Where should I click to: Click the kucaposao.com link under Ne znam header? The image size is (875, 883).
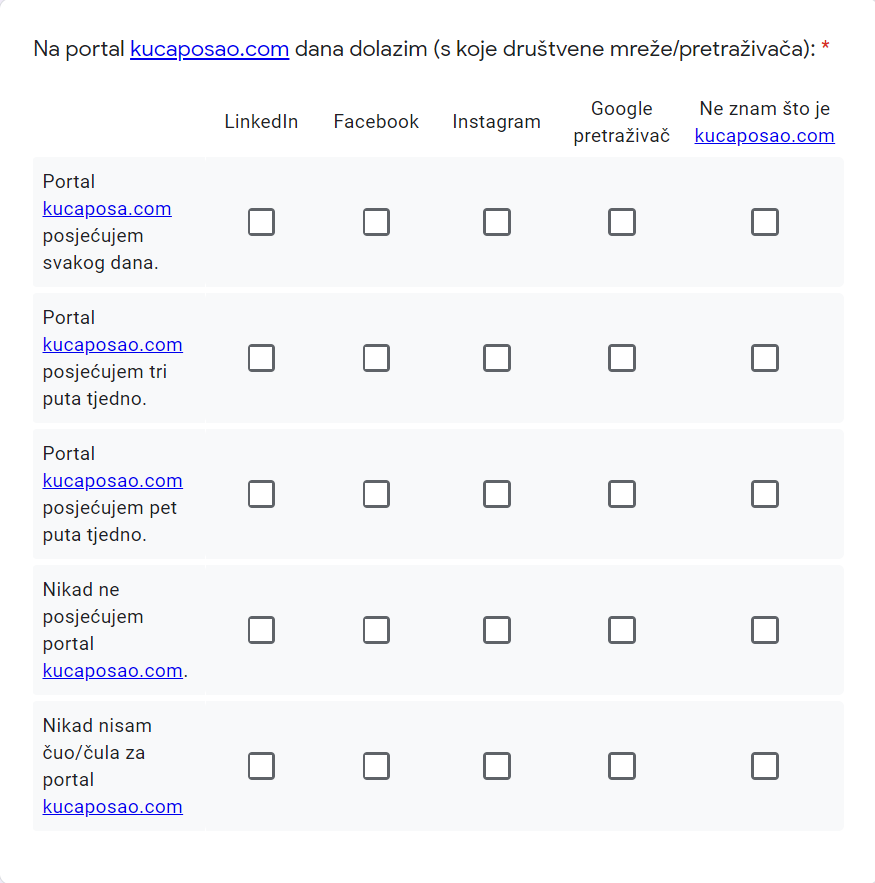764,135
